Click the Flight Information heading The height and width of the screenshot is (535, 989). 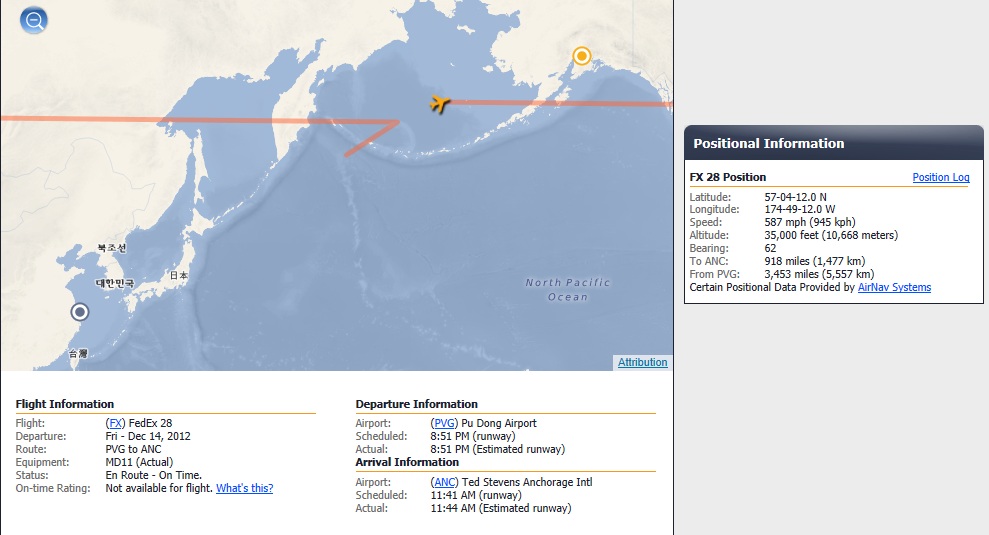coord(64,404)
